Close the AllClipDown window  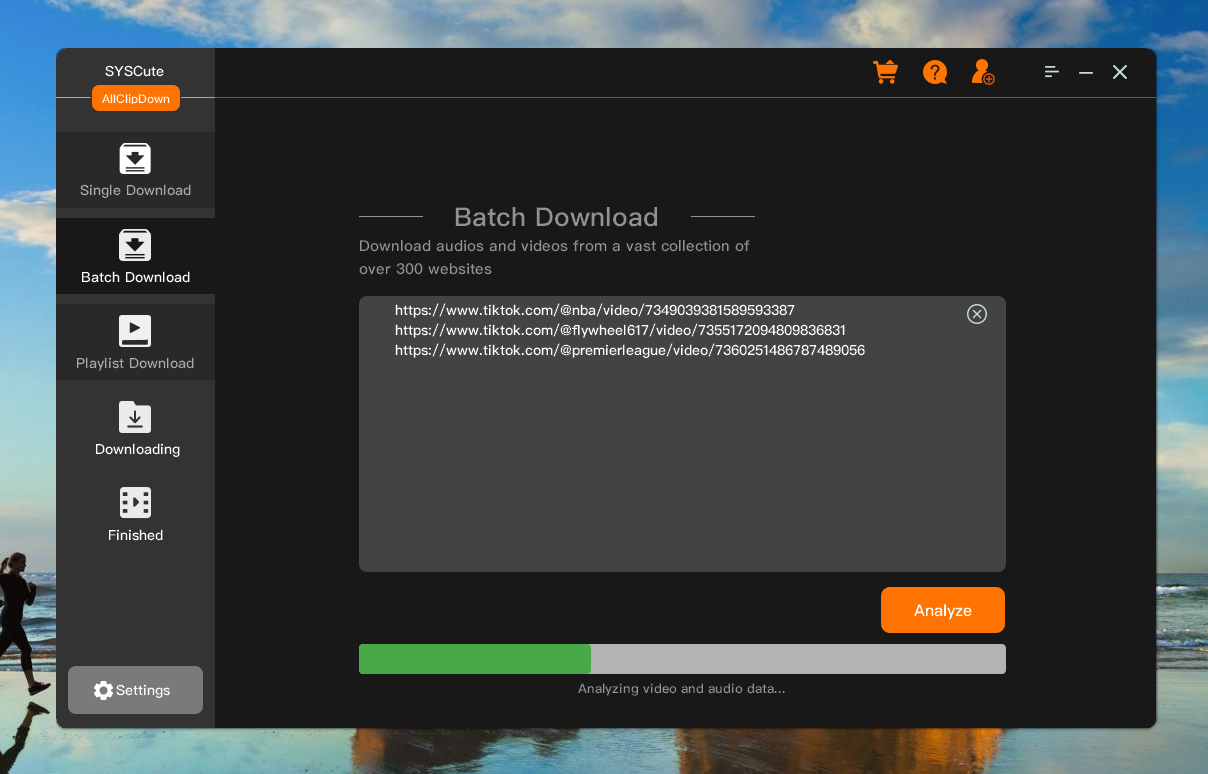pos(1120,72)
